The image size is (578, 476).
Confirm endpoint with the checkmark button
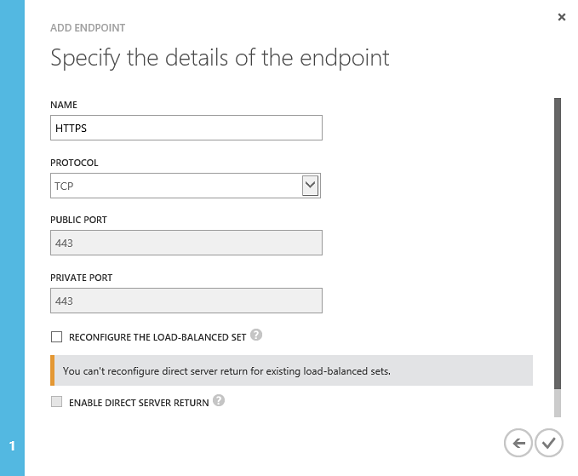click(x=549, y=443)
